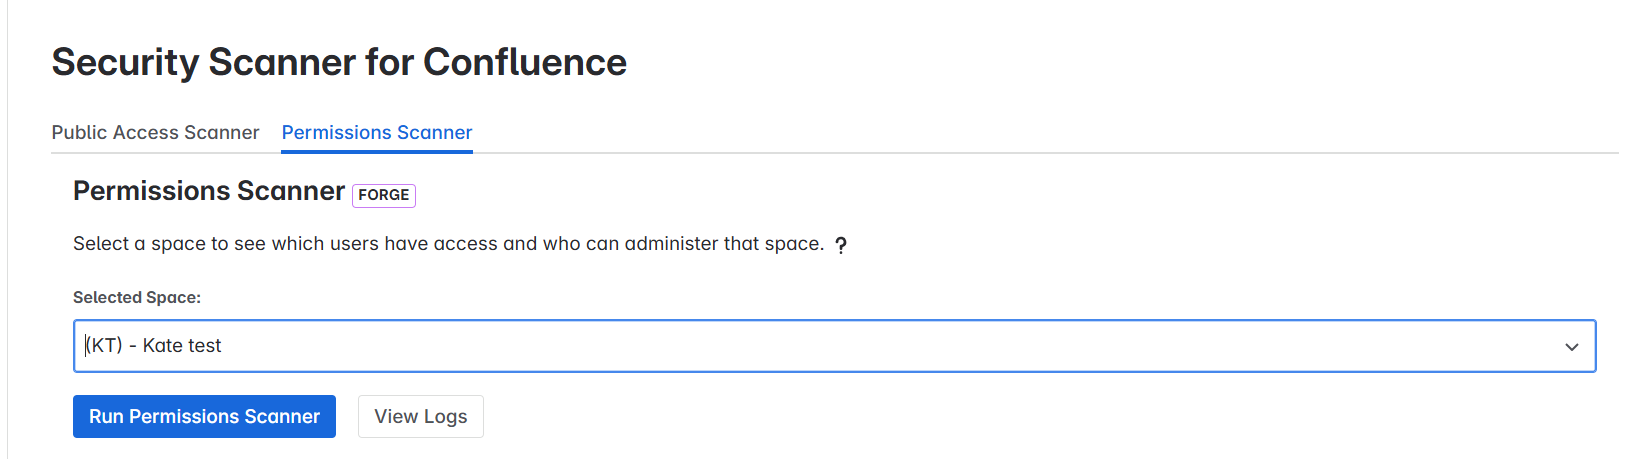The height and width of the screenshot is (459, 1648).
Task: Click the Security Scanner for Confluence title
Action: (339, 62)
